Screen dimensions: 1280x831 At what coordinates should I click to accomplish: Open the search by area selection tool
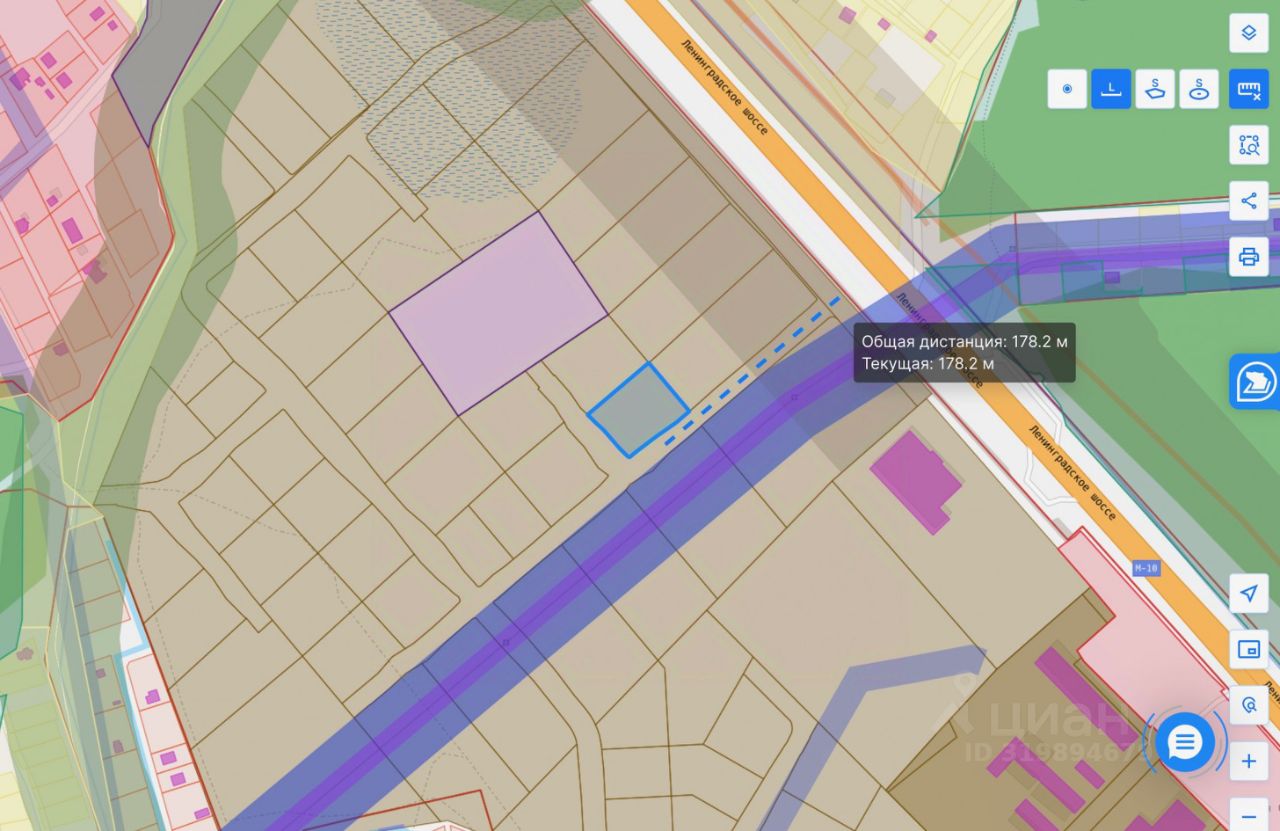(1248, 145)
